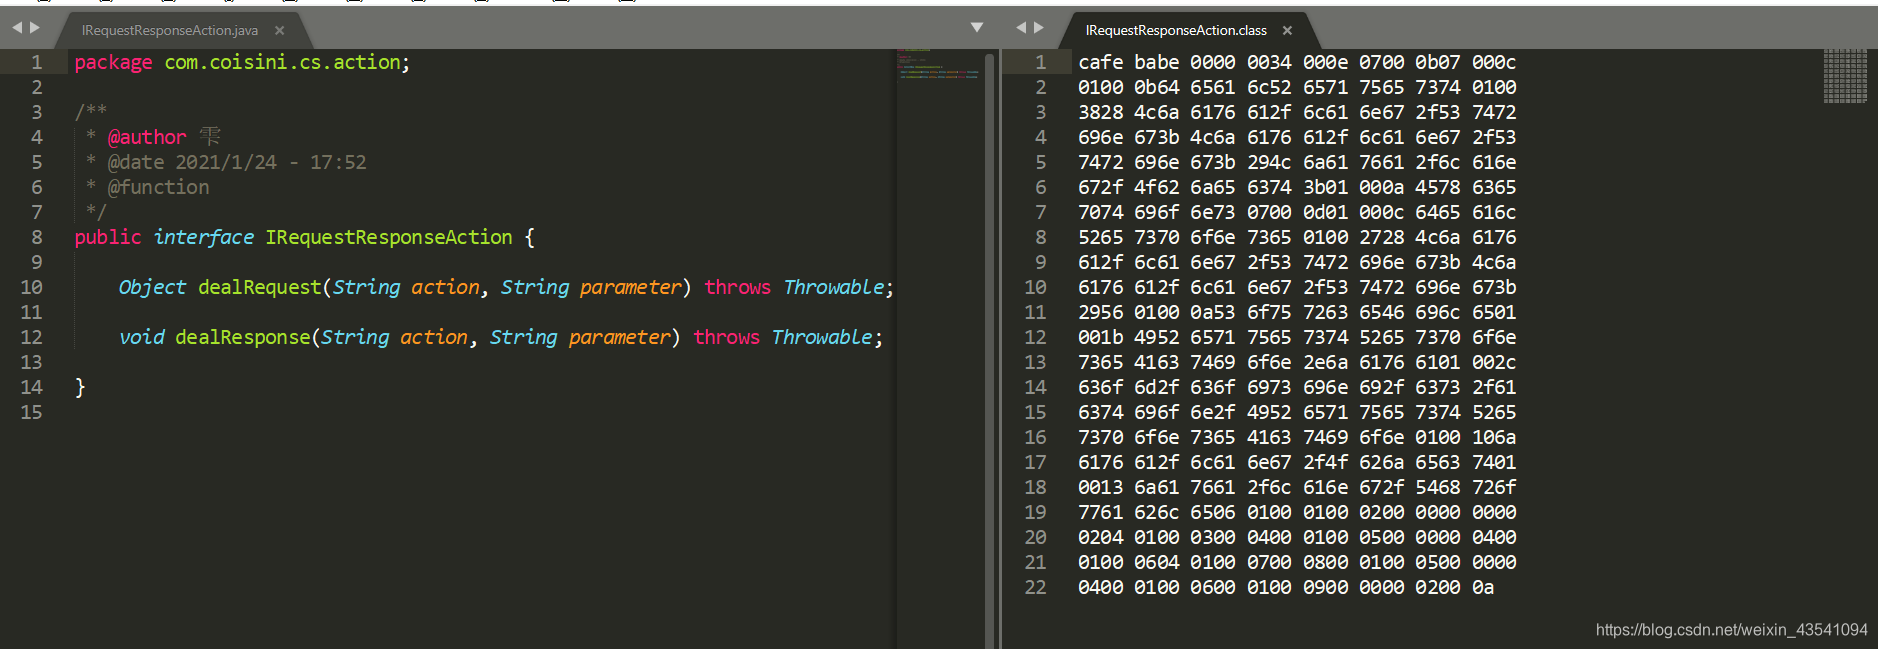Image resolution: width=1878 pixels, height=649 pixels.
Task: Click the '@author' annotation
Action: coord(147,137)
